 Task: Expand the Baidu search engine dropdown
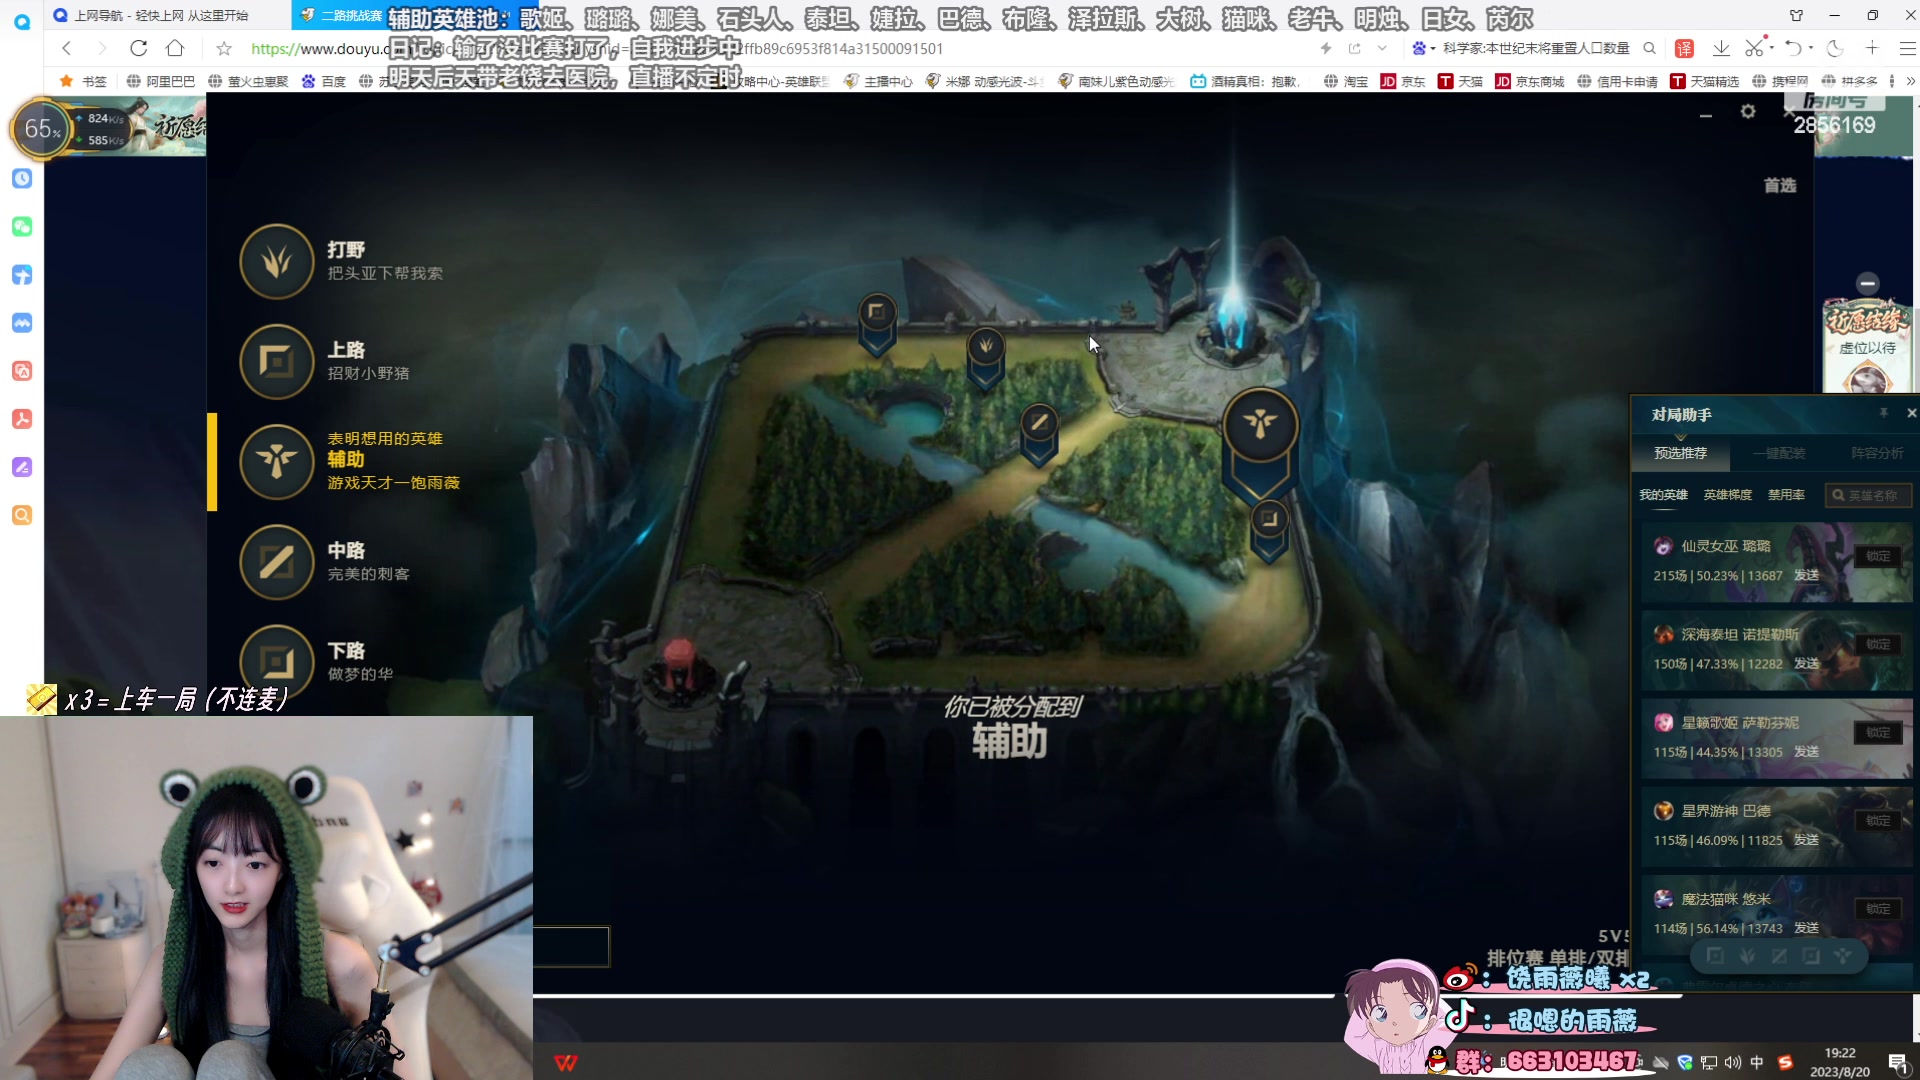pos(1433,48)
